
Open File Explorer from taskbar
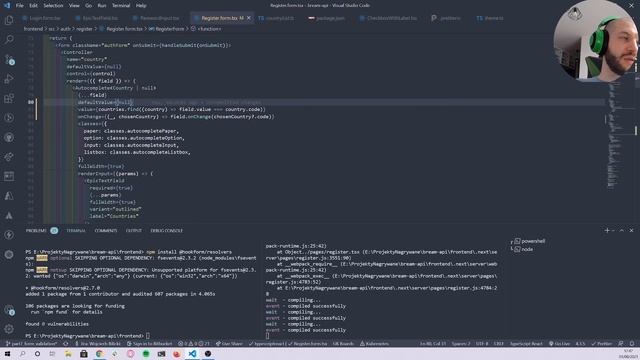click(x=68, y=353)
